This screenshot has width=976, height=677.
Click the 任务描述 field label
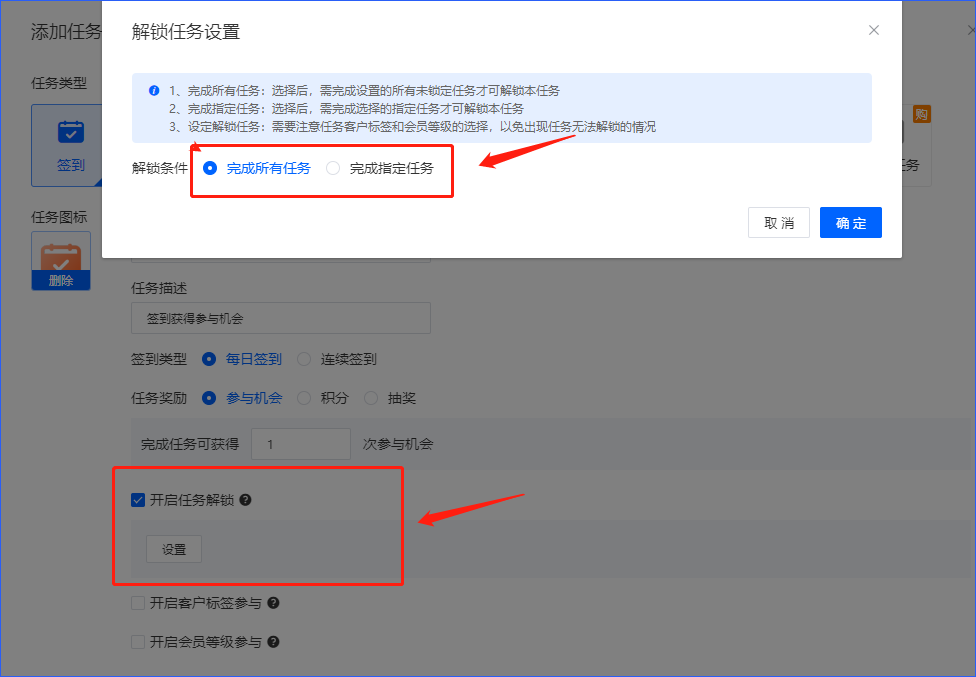tap(159, 288)
